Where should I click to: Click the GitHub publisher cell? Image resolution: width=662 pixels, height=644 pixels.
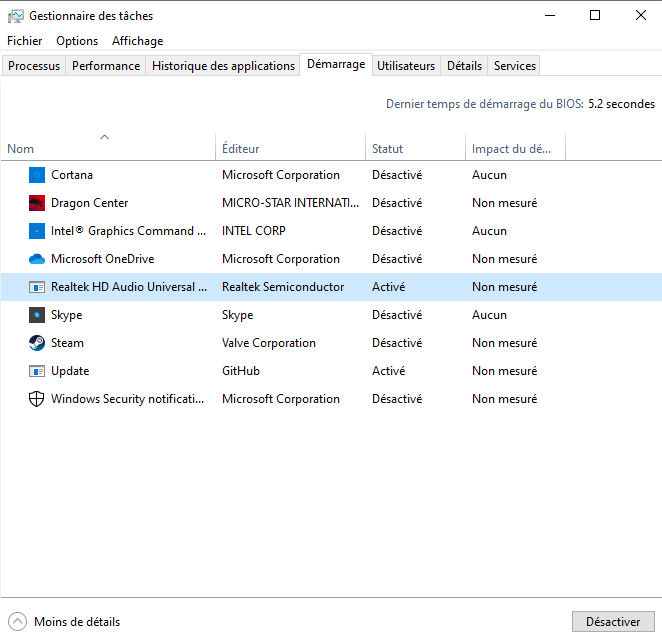241,371
